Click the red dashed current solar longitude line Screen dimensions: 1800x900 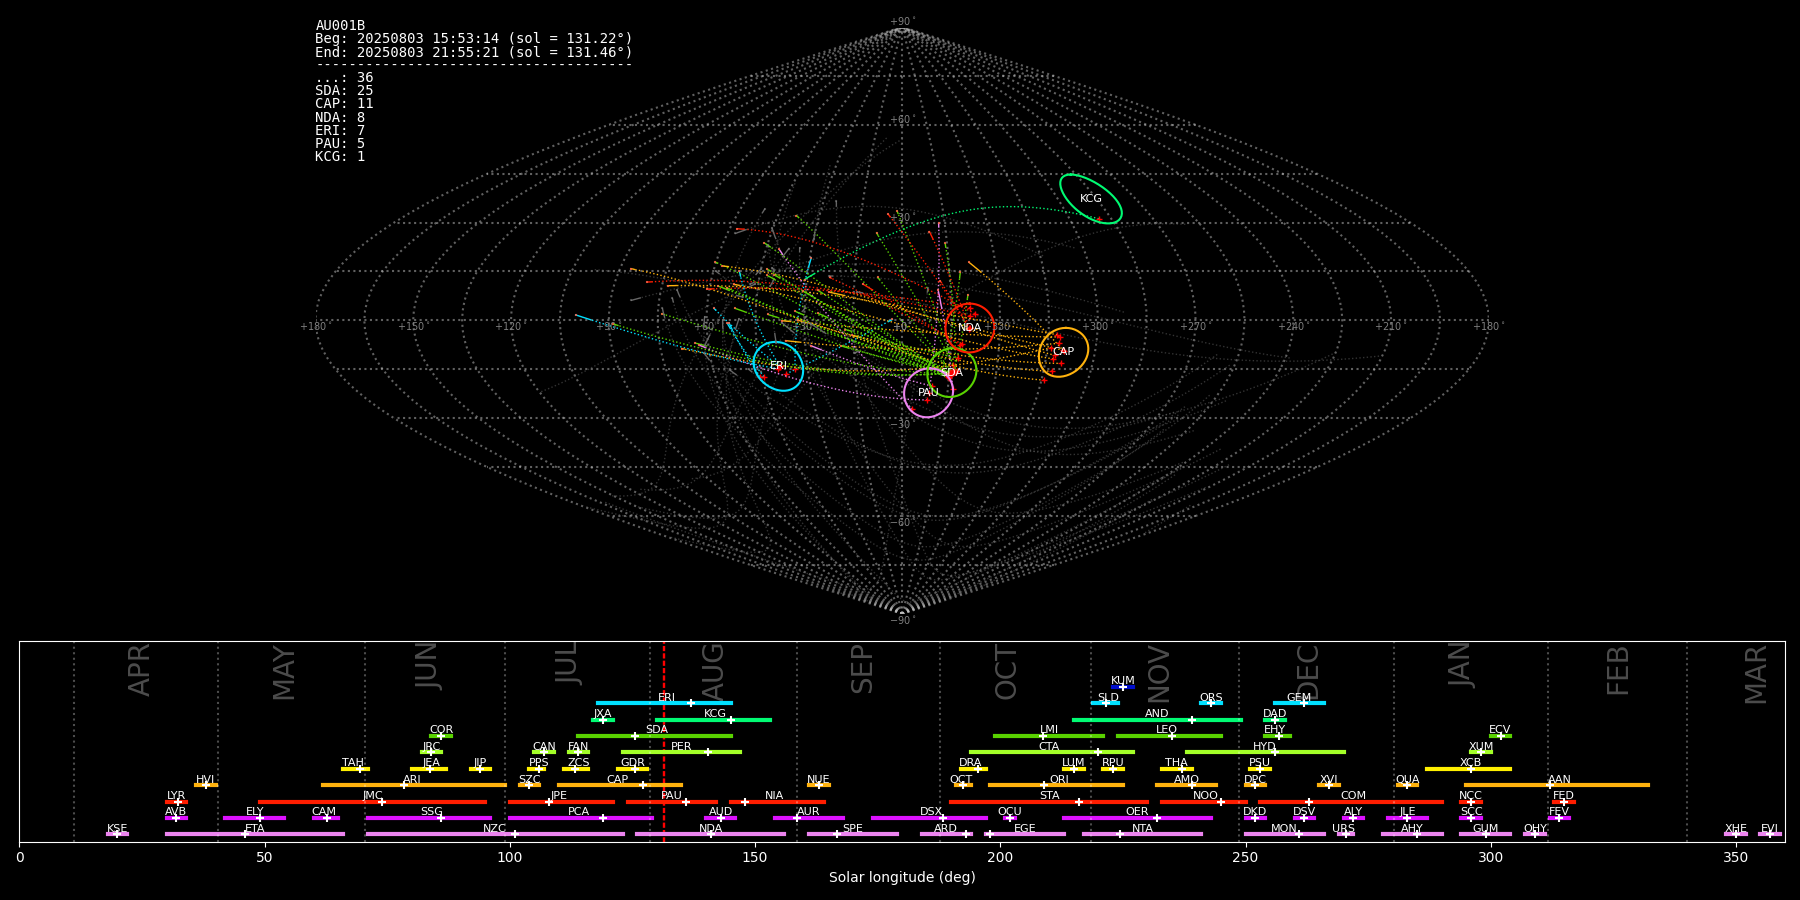click(x=663, y=741)
